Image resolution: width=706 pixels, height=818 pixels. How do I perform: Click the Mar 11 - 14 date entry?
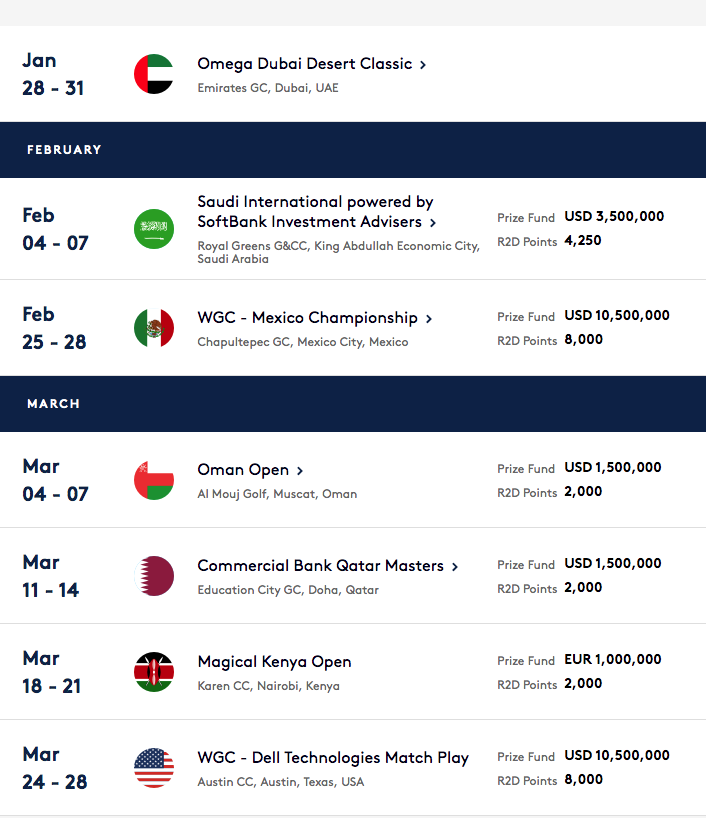pyautogui.click(x=51, y=576)
